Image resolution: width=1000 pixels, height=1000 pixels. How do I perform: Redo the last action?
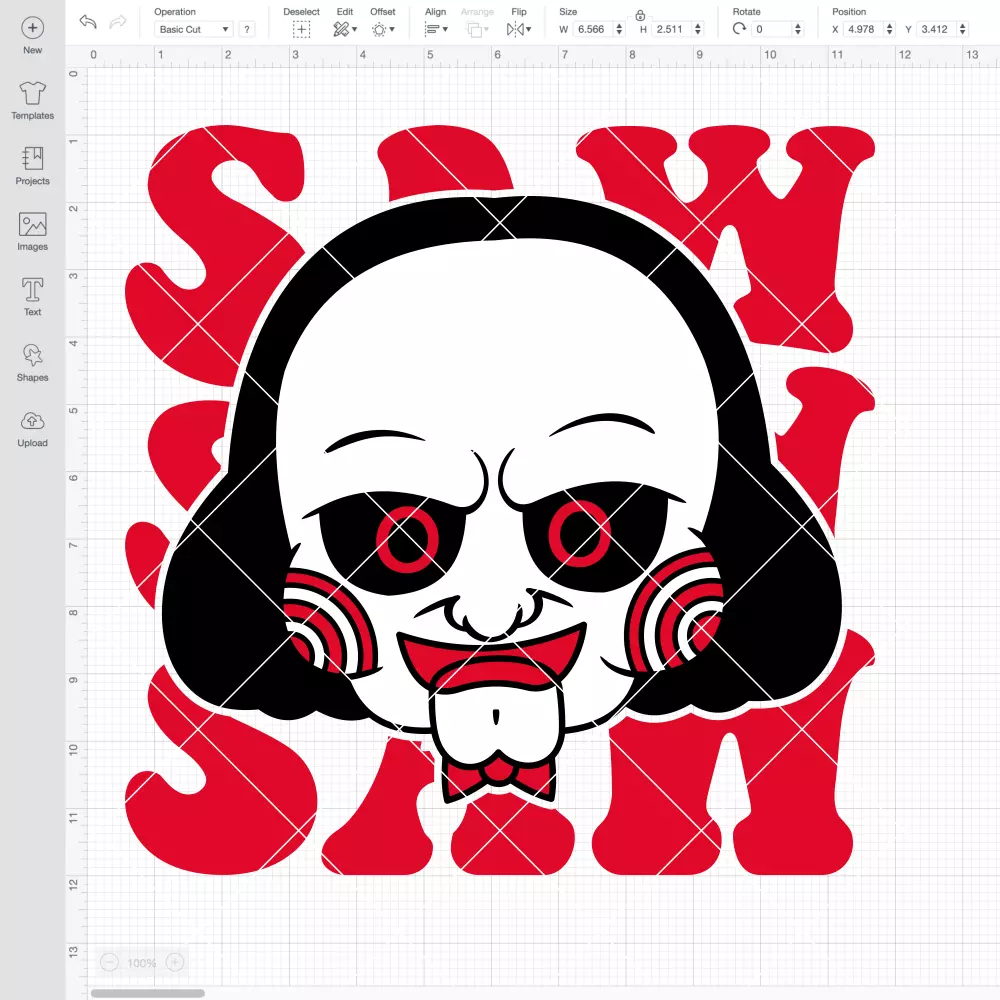(x=118, y=22)
